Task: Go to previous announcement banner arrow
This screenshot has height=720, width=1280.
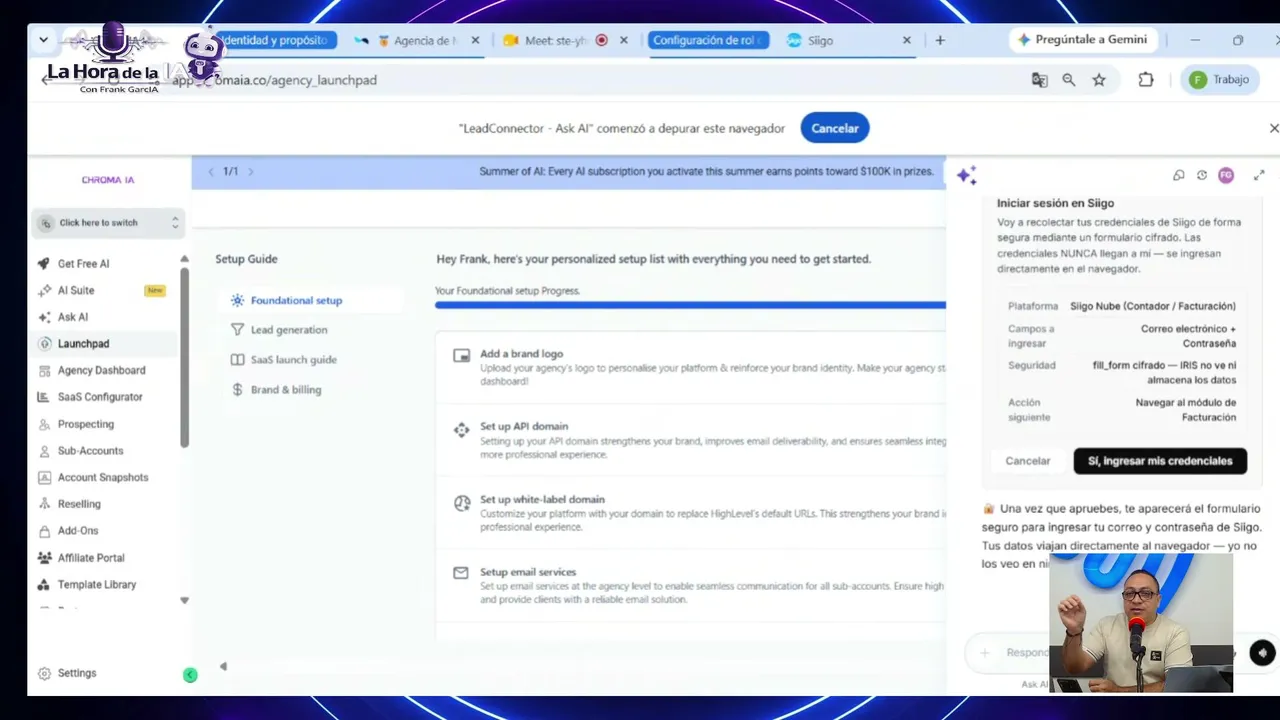Action: pos(211,172)
